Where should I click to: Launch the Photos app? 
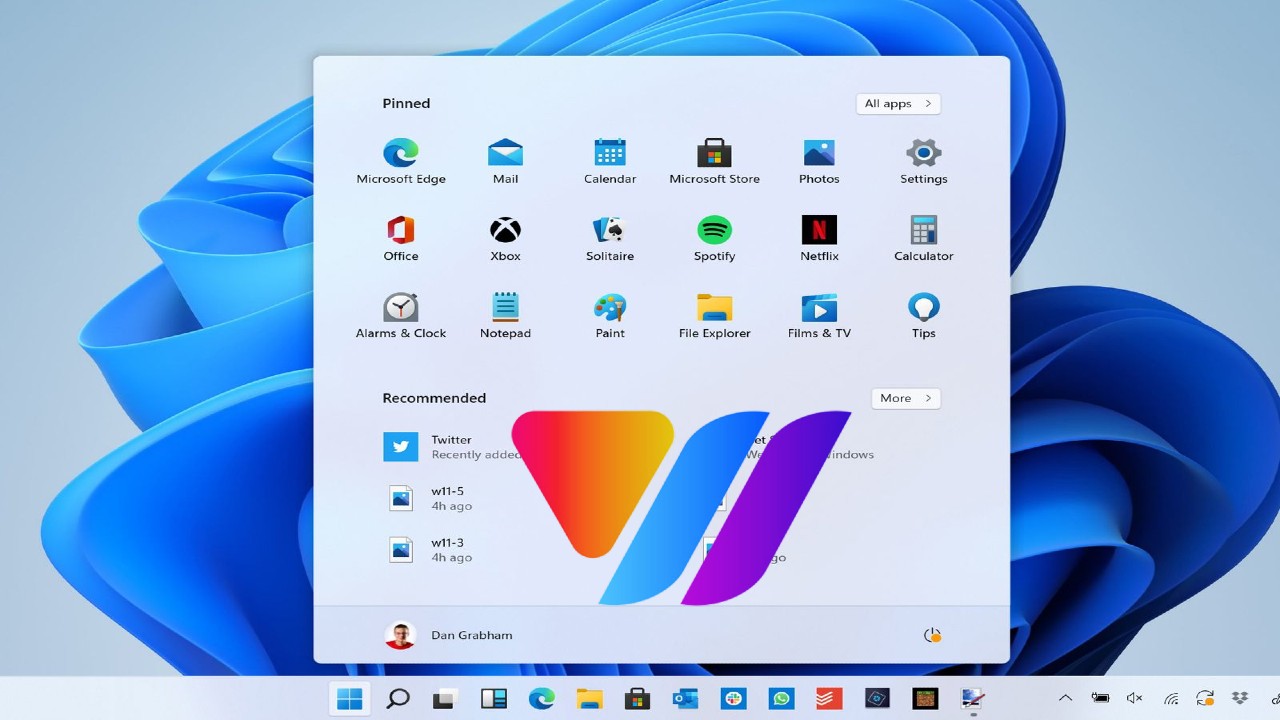[x=819, y=162]
